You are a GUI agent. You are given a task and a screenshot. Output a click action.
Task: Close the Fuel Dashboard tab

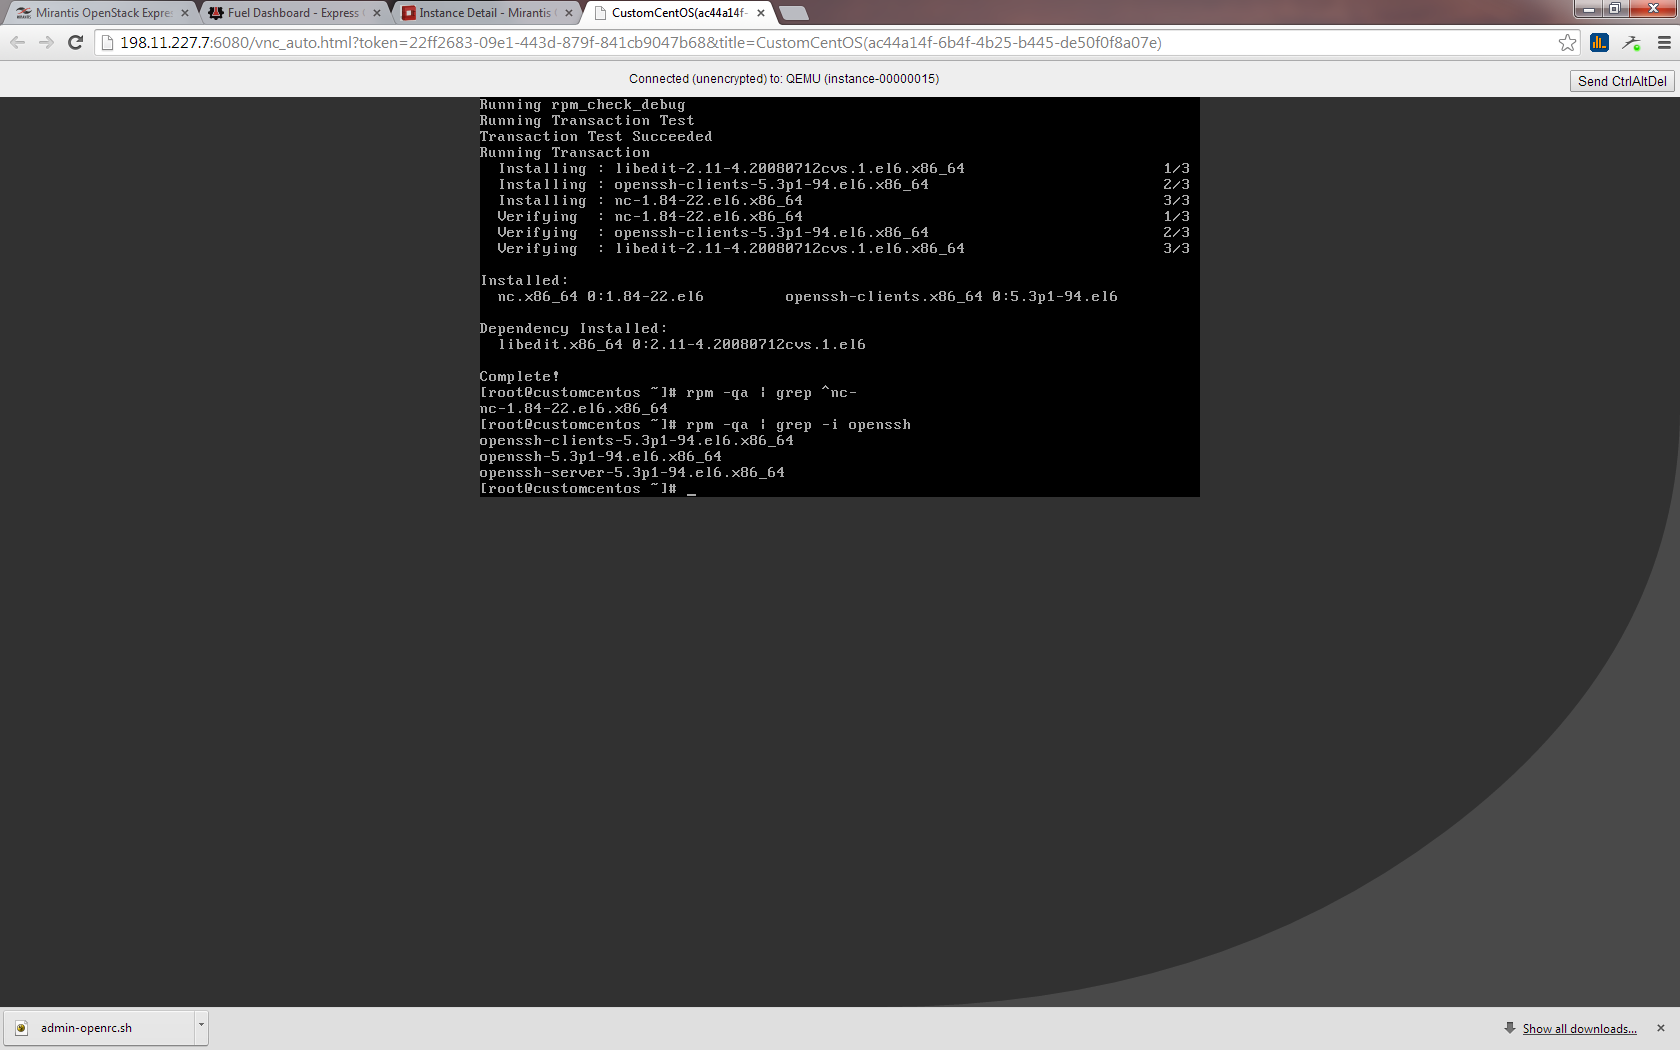(377, 13)
